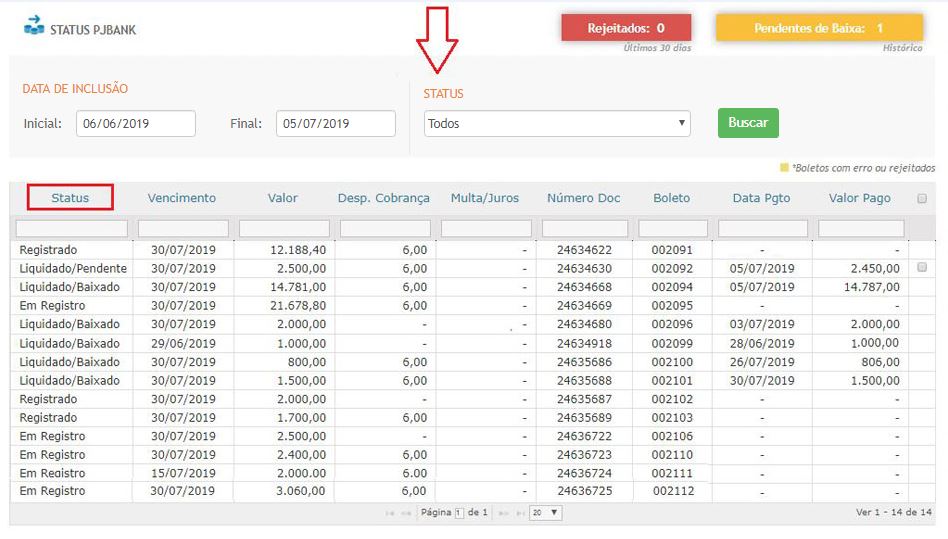Go to previous page pagination arrow
Image resolution: width=948 pixels, height=539 pixels.
(x=406, y=513)
